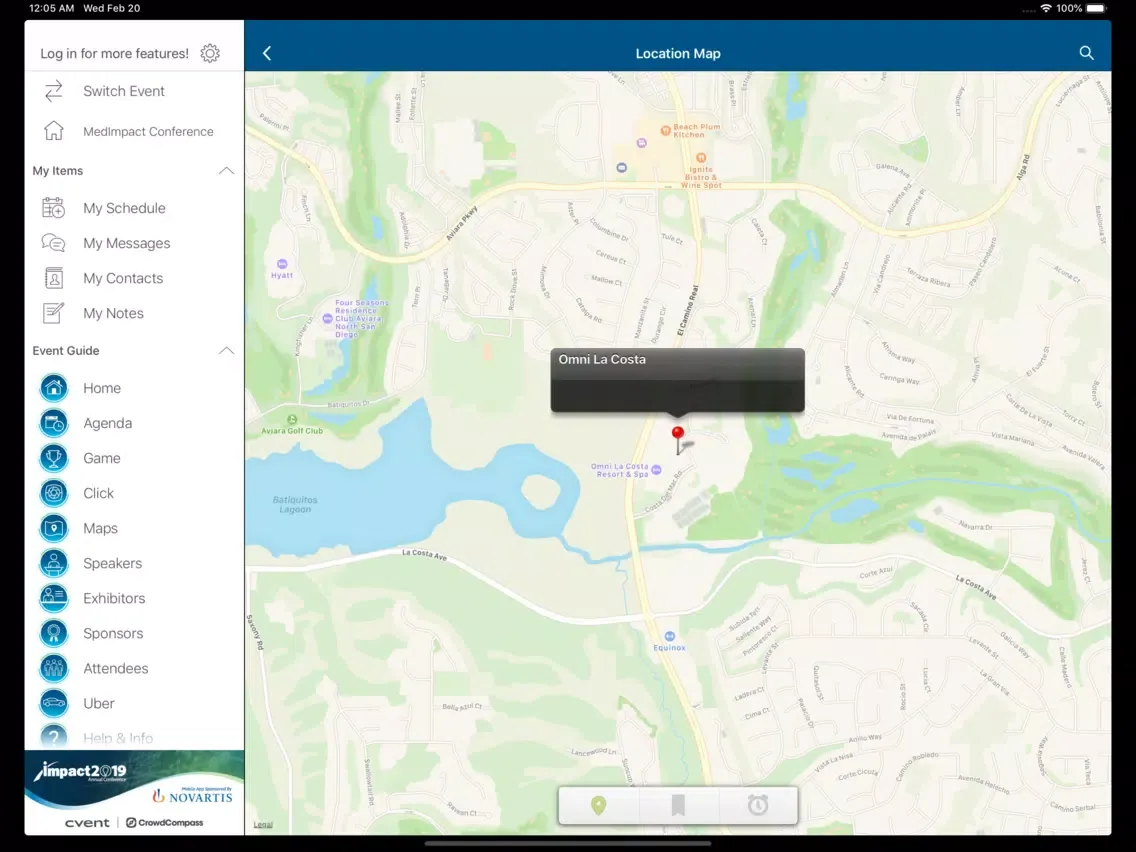
Task: Tap the Click camera shutter icon
Action: pos(54,493)
